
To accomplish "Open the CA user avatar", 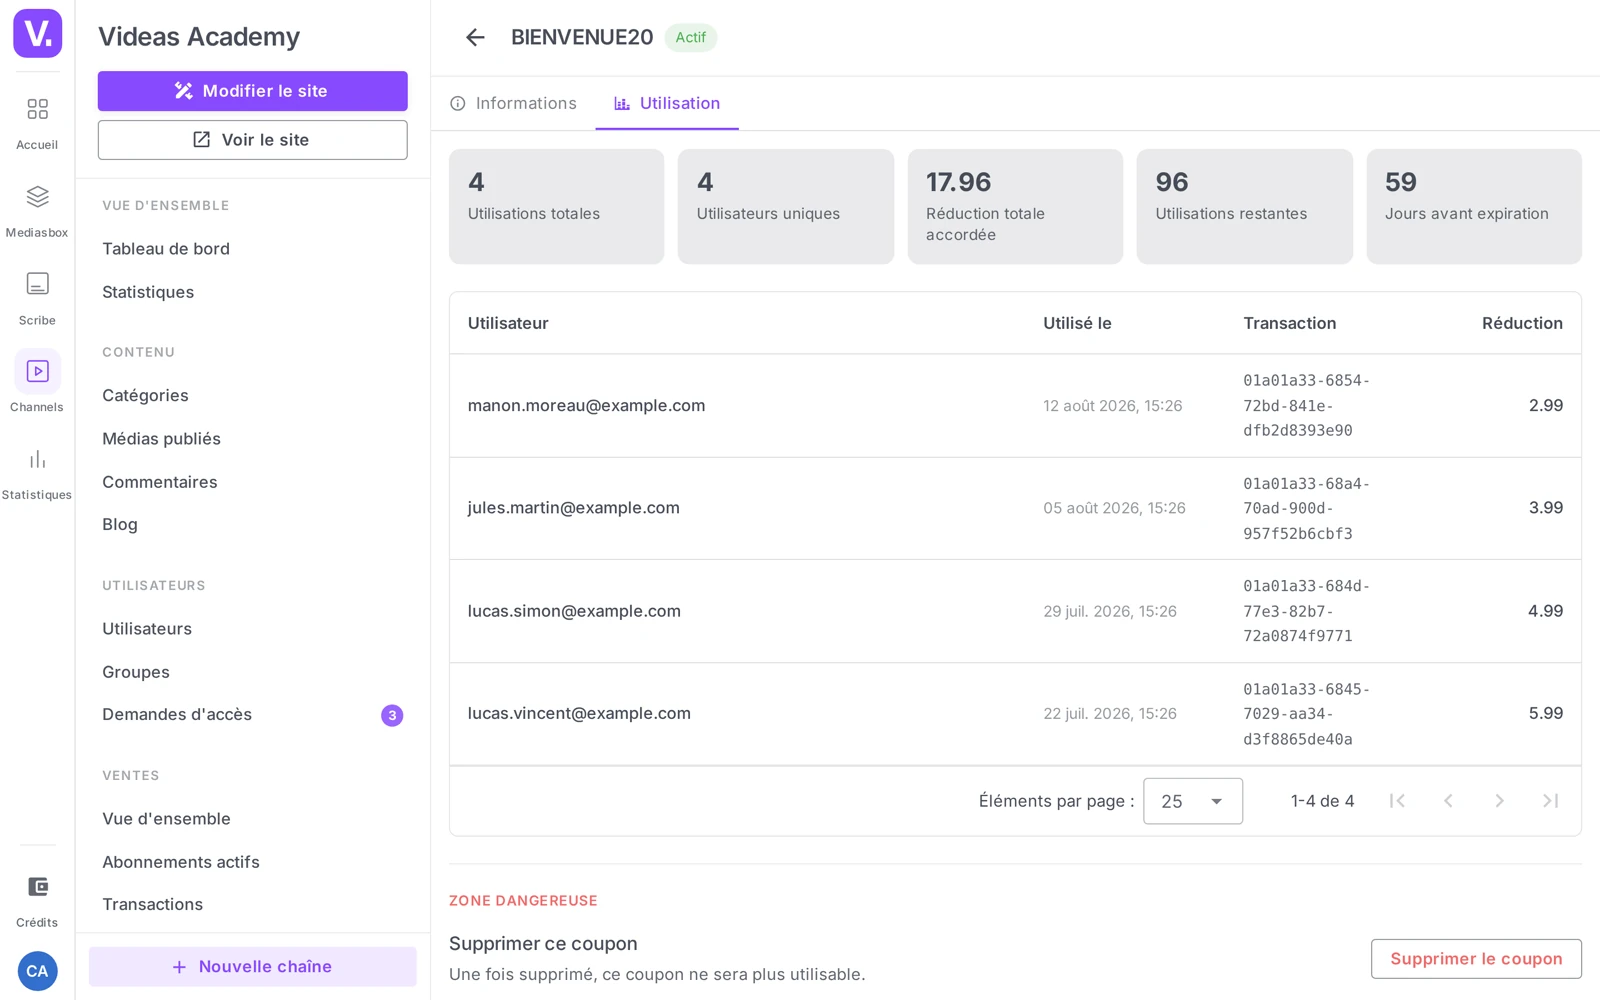I will tap(37, 971).
